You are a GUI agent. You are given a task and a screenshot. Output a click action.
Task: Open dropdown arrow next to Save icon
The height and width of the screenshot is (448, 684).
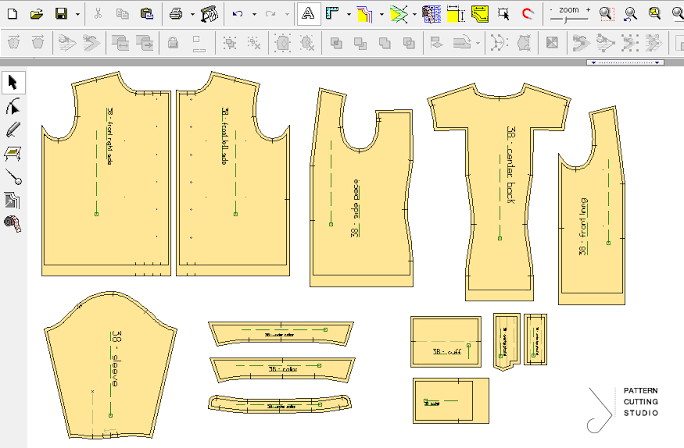[78, 14]
